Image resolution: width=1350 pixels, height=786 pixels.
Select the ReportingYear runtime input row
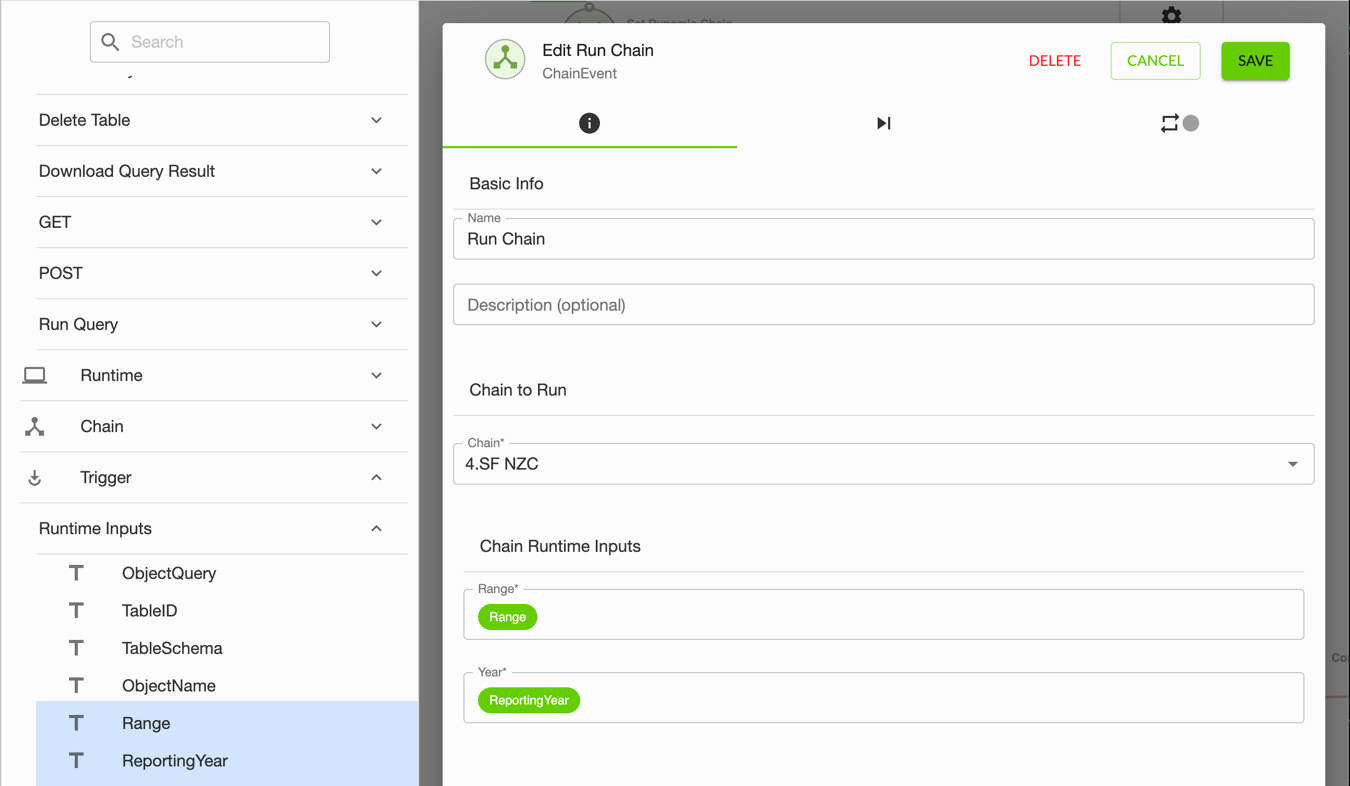227,761
